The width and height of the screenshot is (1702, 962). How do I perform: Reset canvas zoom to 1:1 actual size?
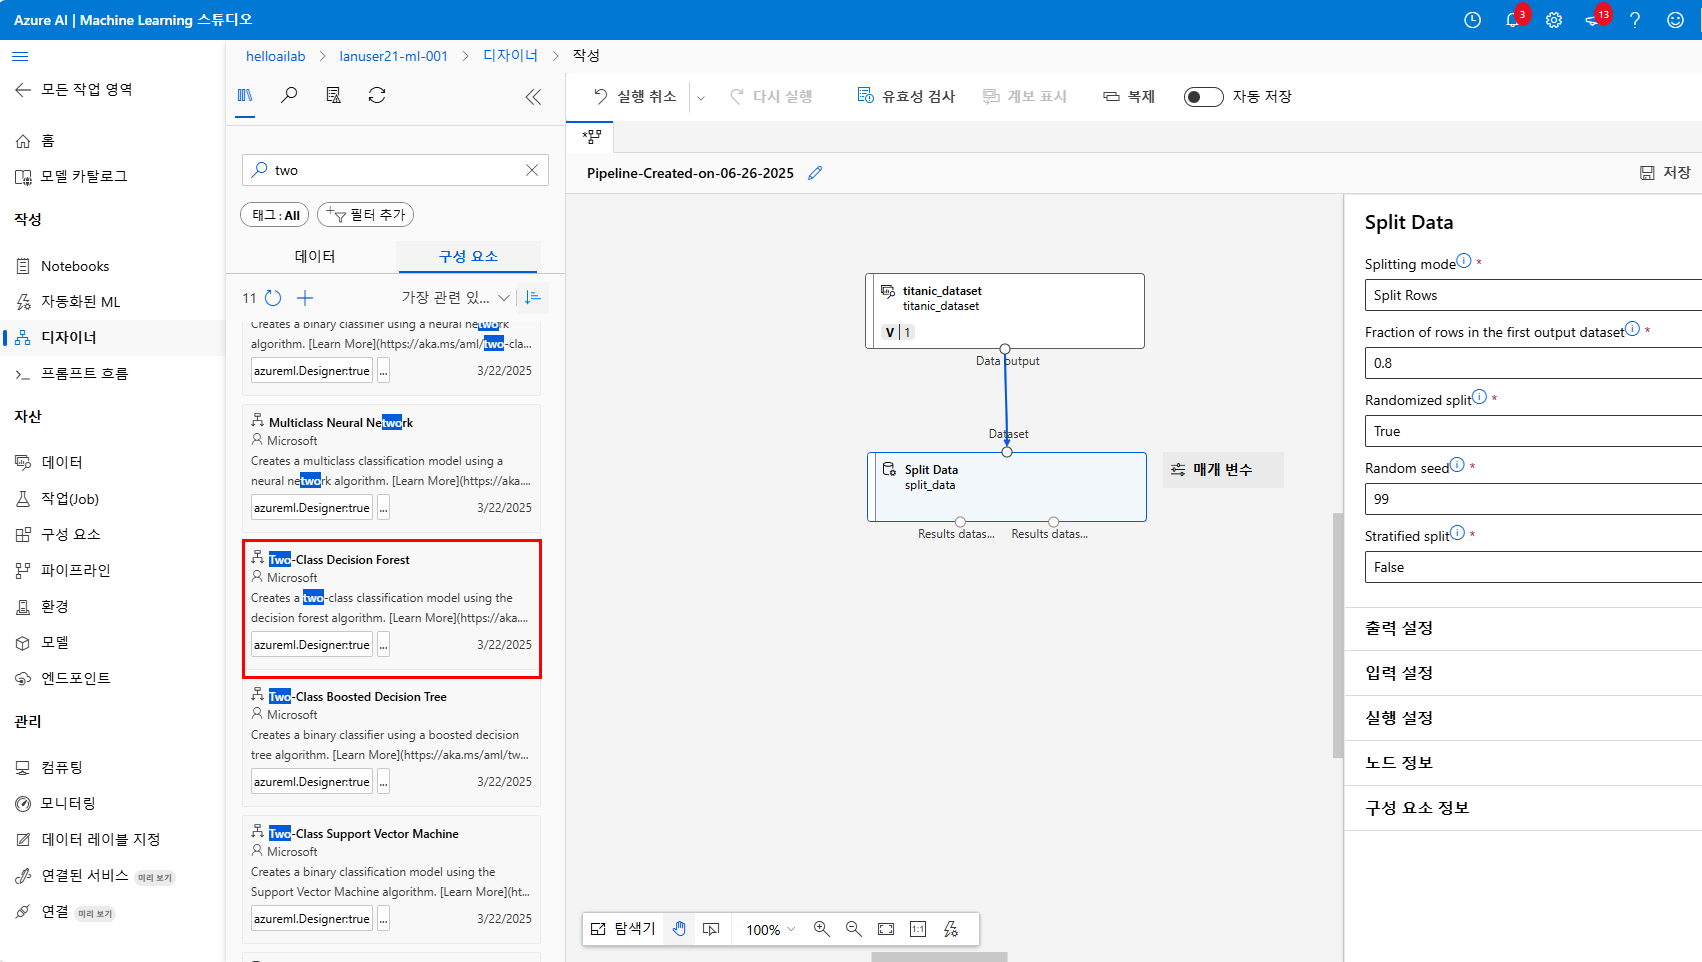917,929
